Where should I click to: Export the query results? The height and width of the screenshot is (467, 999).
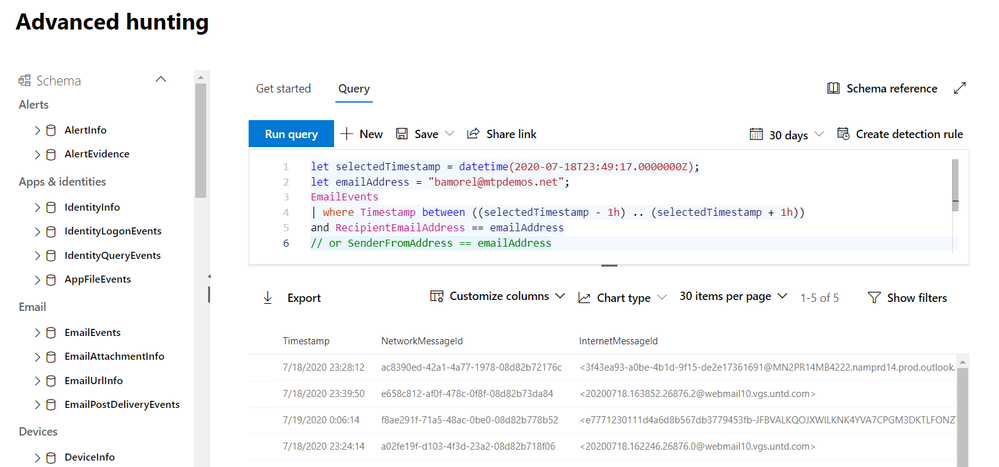click(292, 298)
